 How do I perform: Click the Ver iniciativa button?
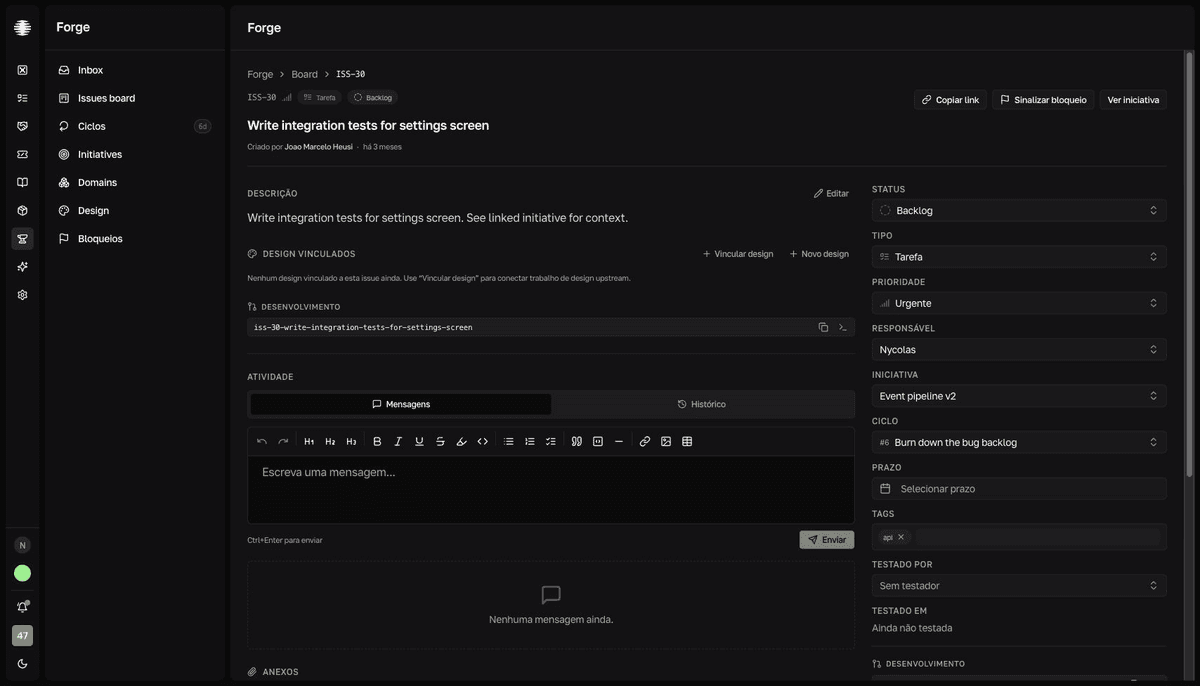tap(1133, 100)
